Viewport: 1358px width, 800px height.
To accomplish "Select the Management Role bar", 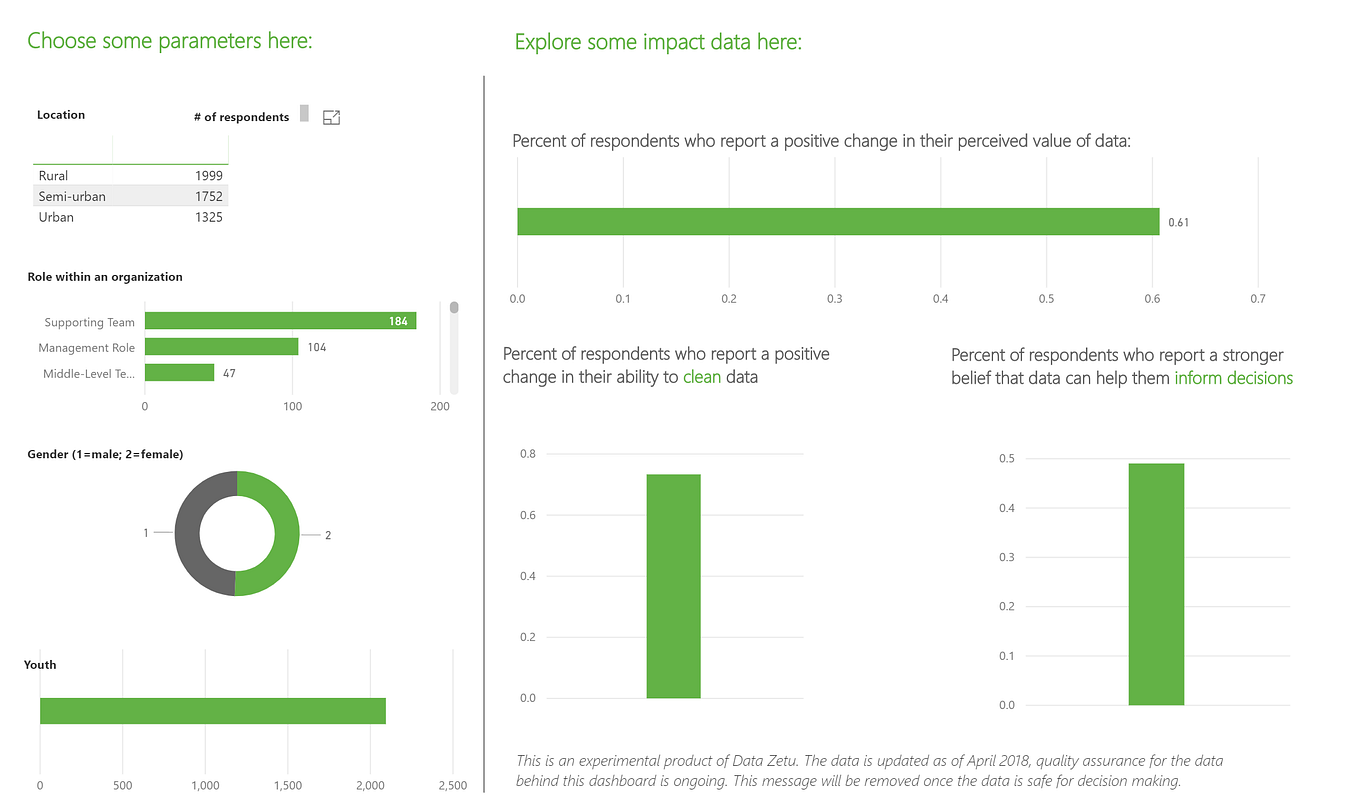I will [221, 347].
